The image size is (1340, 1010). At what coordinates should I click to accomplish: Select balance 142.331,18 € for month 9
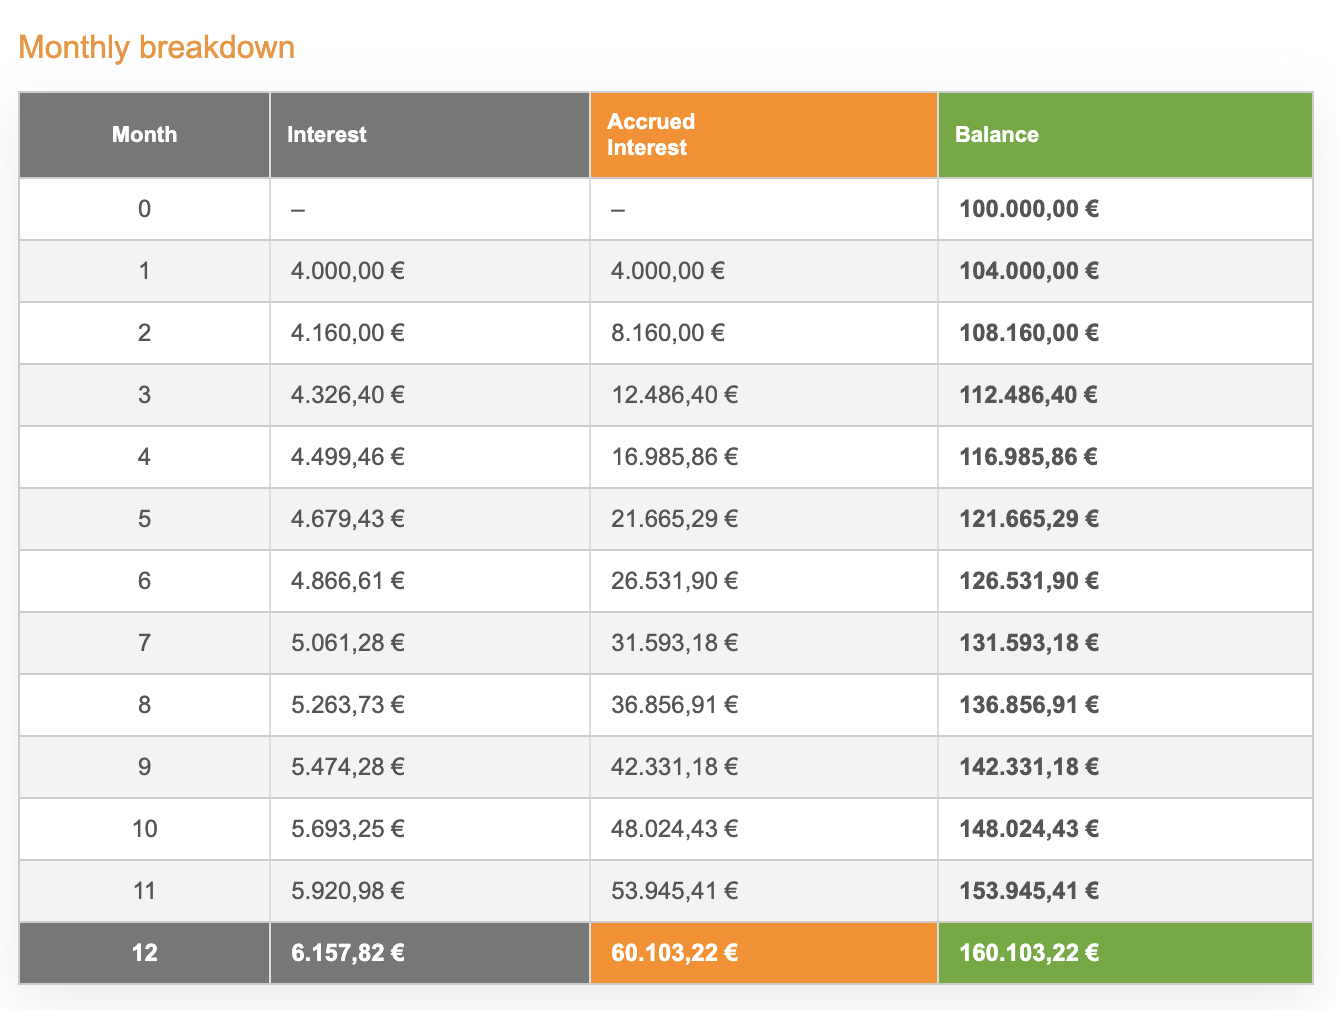point(1029,767)
